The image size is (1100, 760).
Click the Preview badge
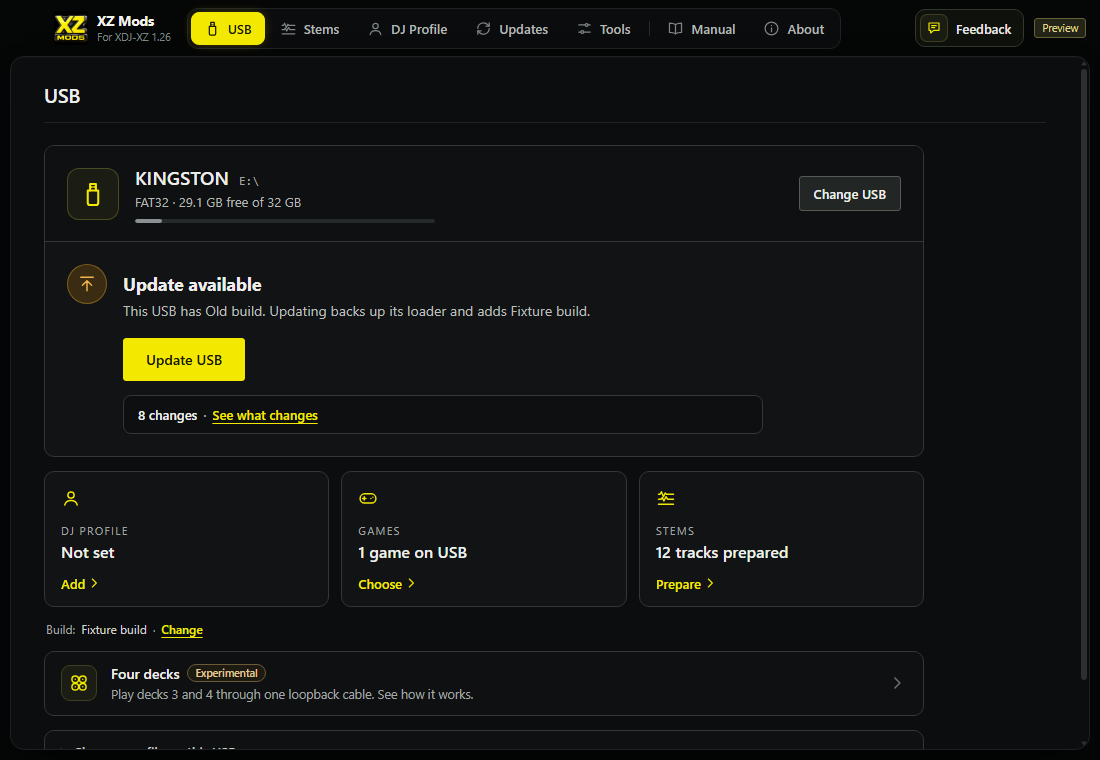point(1060,28)
